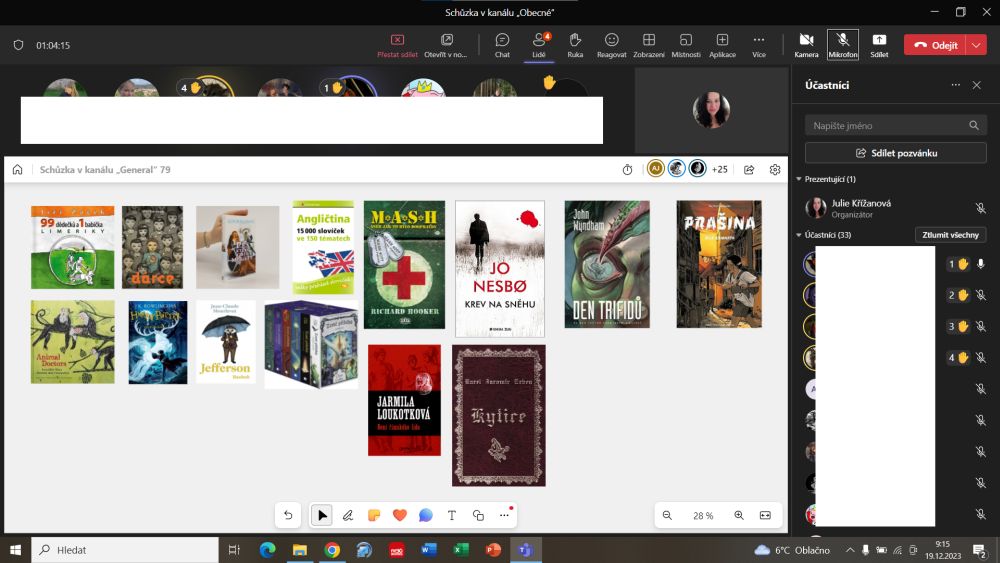Open Zobrazení view options

pos(649,45)
